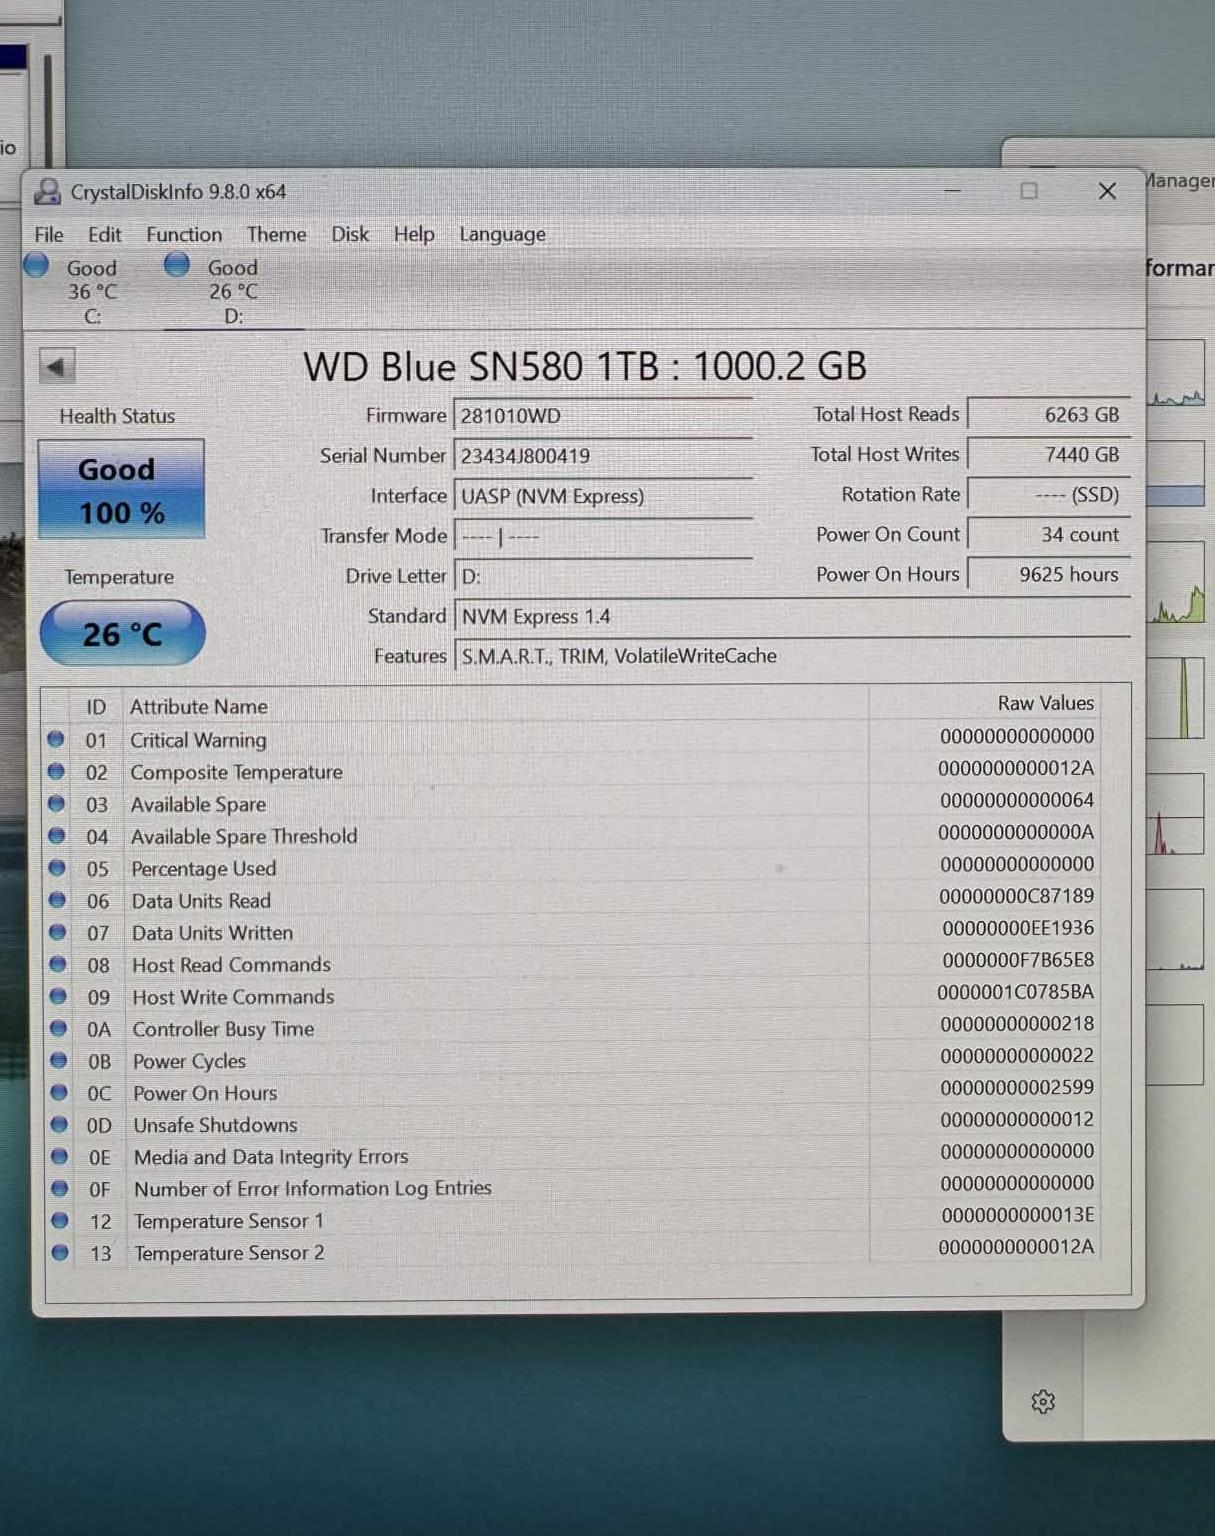Image resolution: width=1215 pixels, height=1536 pixels.
Task: Open the Function menu
Action: click(x=184, y=234)
